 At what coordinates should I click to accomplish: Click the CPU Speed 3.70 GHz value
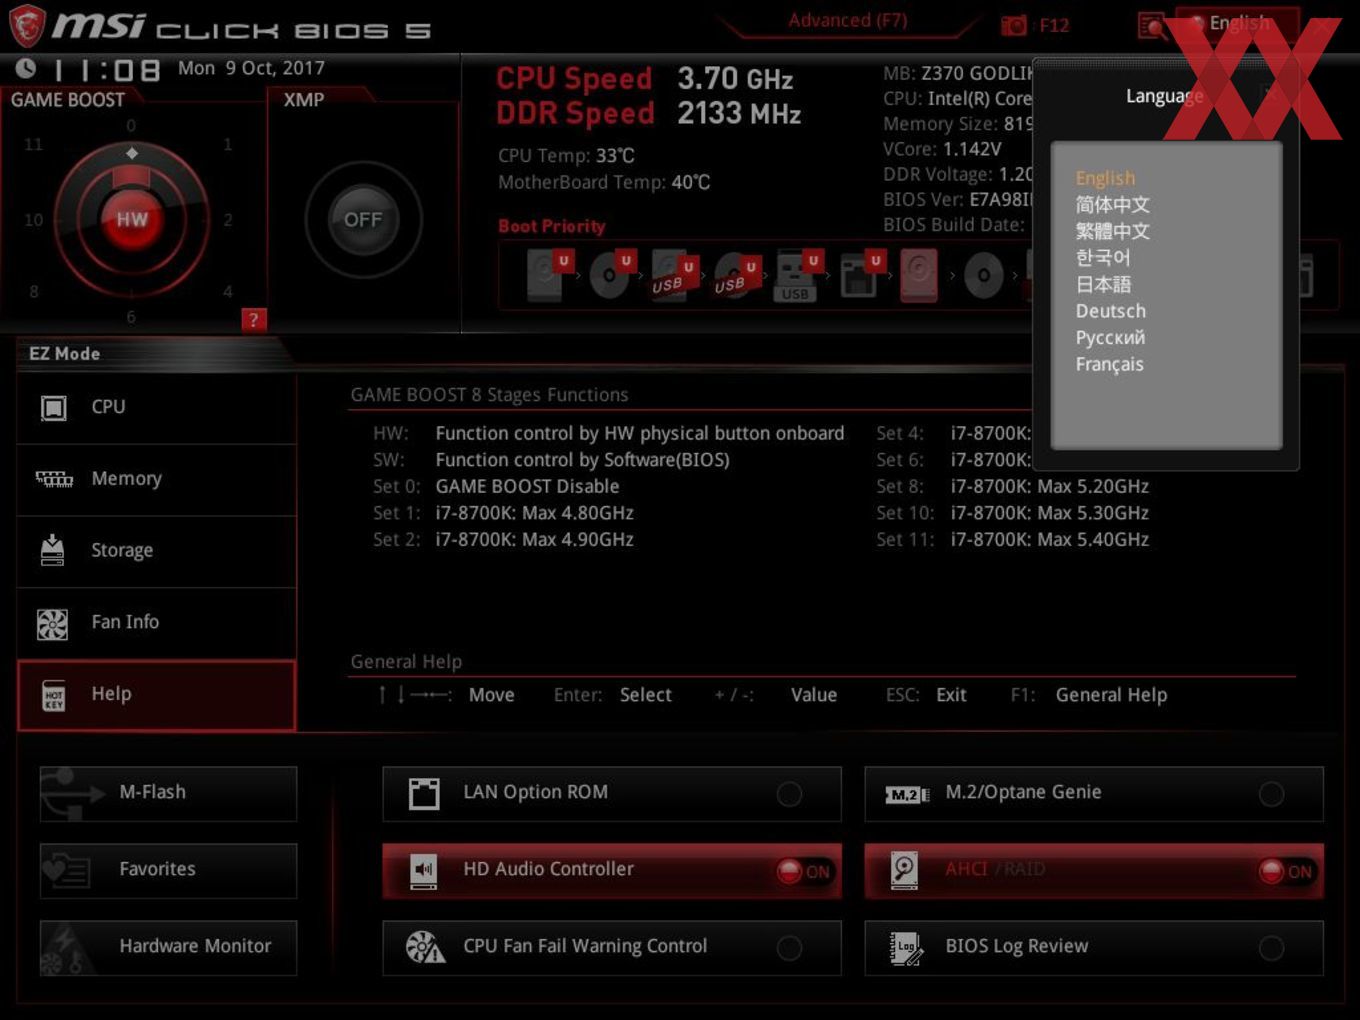click(x=735, y=79)
